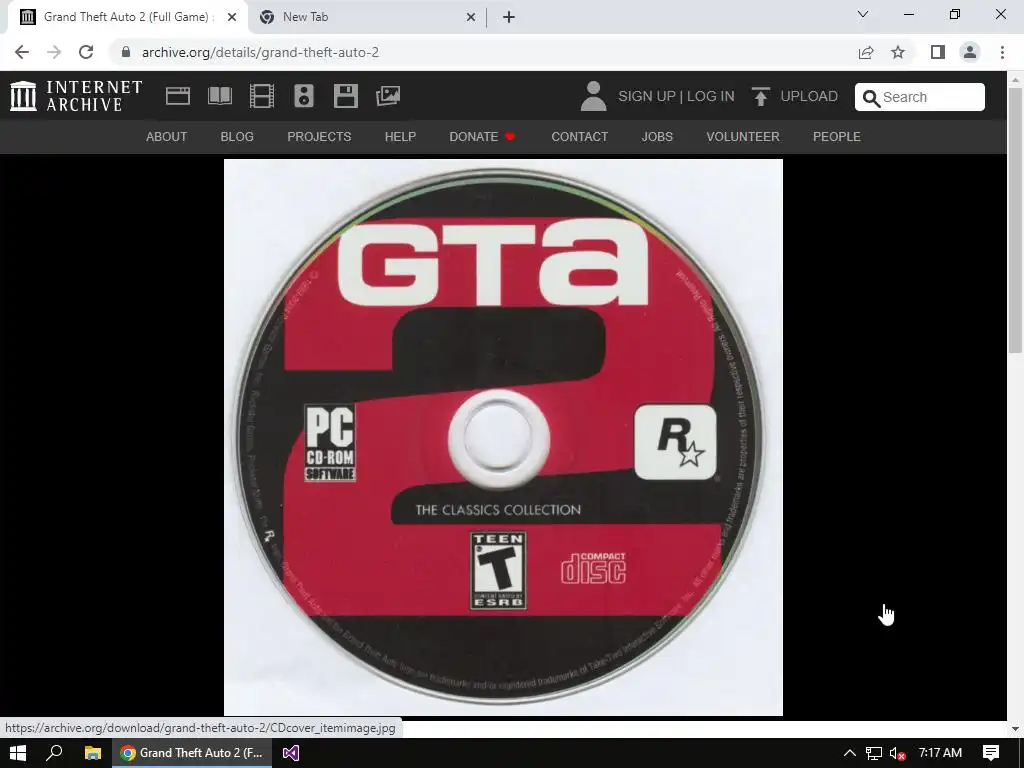1024x768 pixels.
Task: Open the VOLUNTEER link
Action: coord(743,136)
